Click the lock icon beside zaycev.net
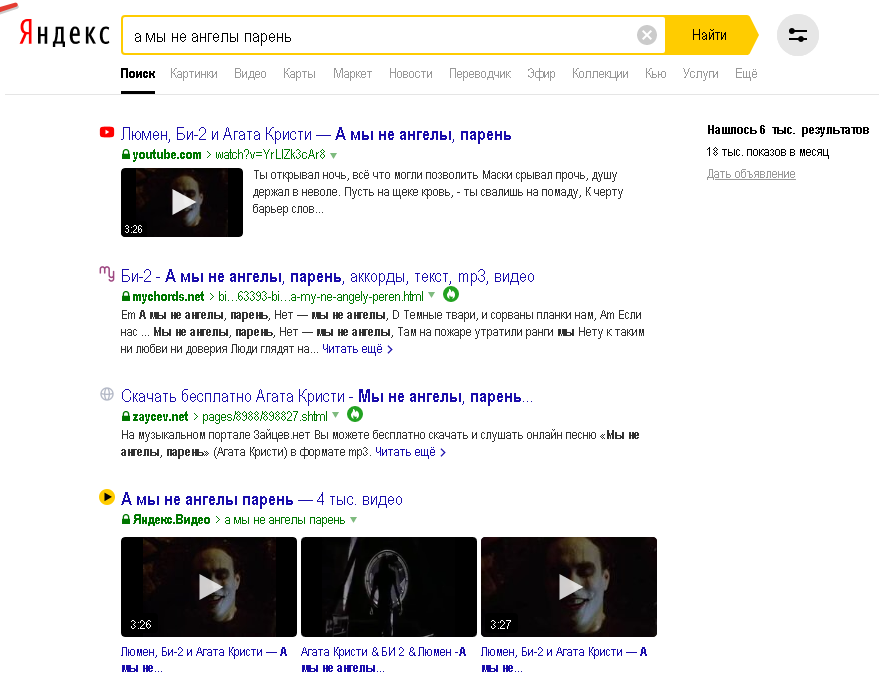This screenshot has width=879, height=682. click(x=126, y=416)
